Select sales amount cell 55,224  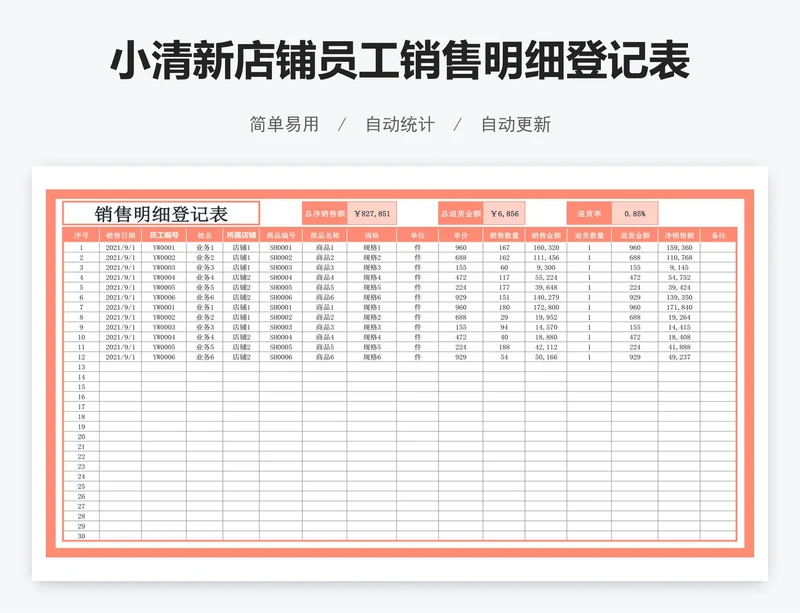click(546, 278)
